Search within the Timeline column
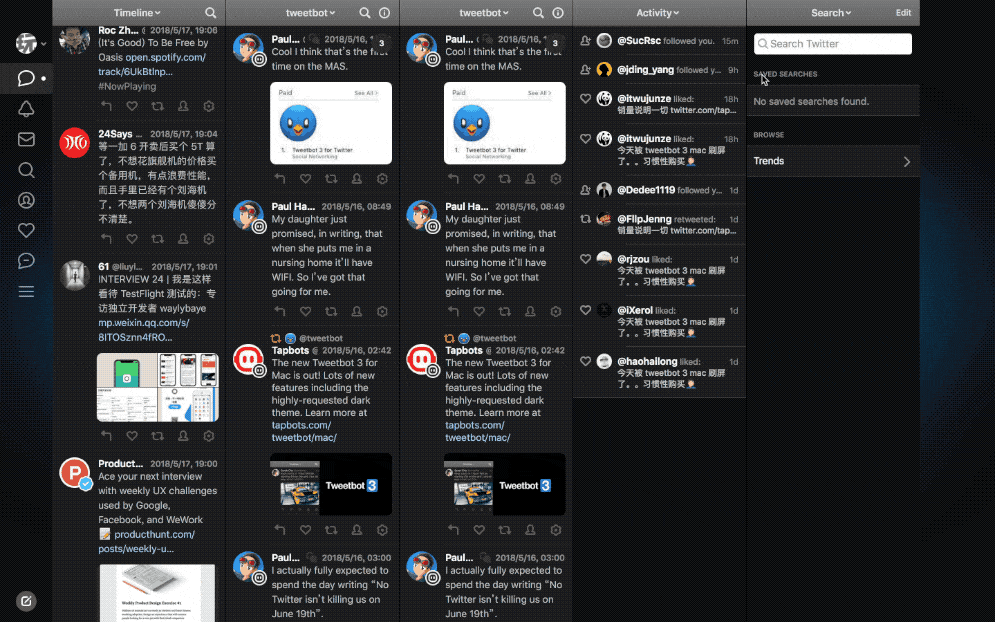Viewport: 995px width, 622px height. click(x=211, y=13)
